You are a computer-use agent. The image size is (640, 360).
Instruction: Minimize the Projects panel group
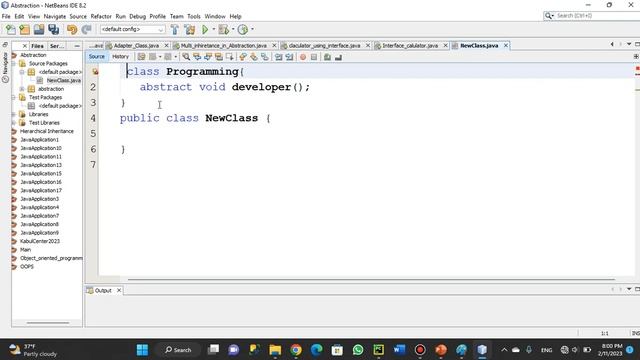click(x=77, y=46)
